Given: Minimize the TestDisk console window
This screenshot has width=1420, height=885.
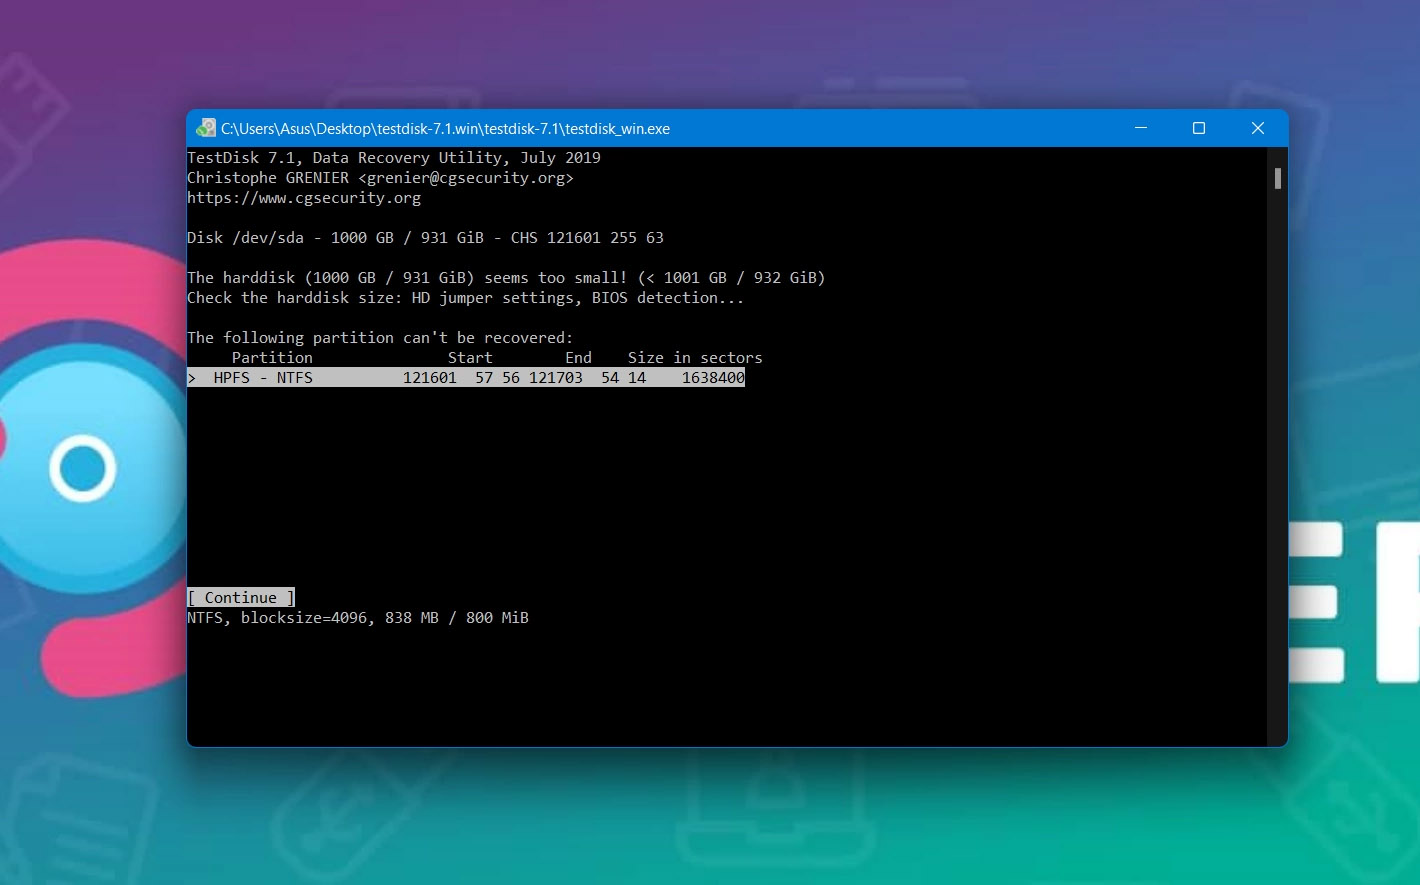Looking at the screenshot, I should [x=1141, y=128].
